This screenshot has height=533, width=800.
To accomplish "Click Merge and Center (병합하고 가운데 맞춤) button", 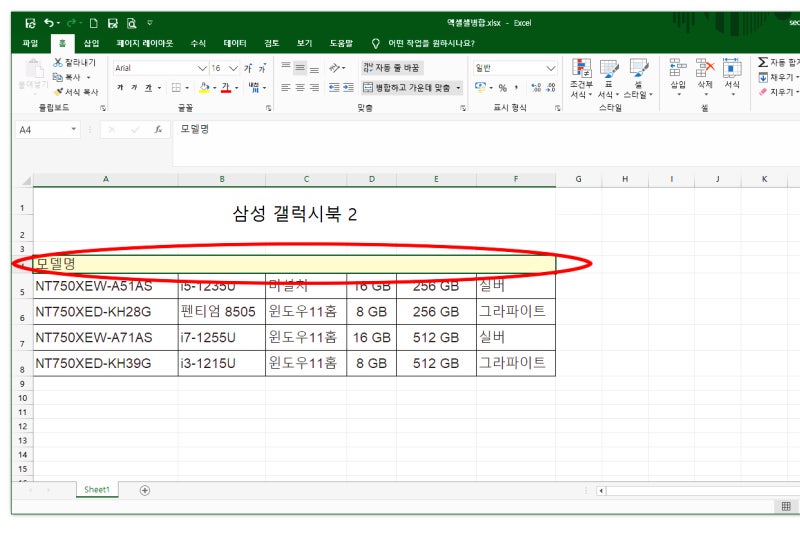I will pos(407,88).
